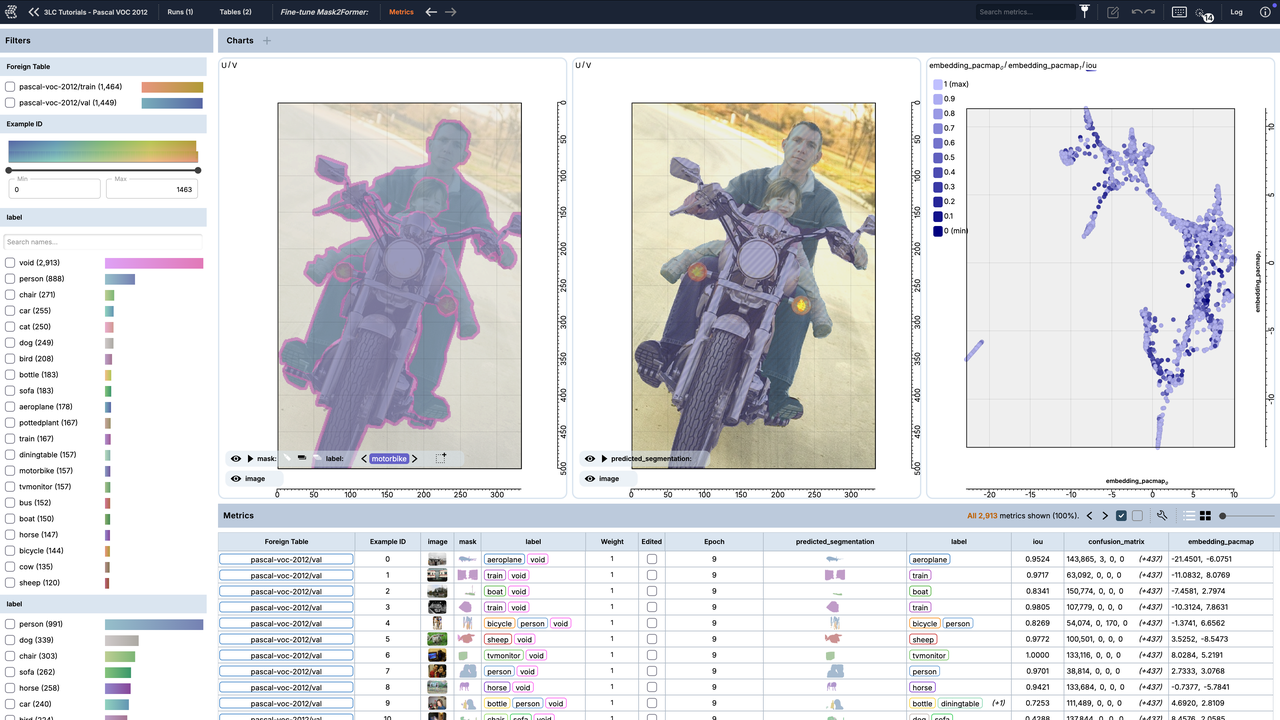The width and height of the screenshot is (1280, 720).
Task: Click the image thumbnail in the Example ID 0 row
Action: tap(437, 560)
